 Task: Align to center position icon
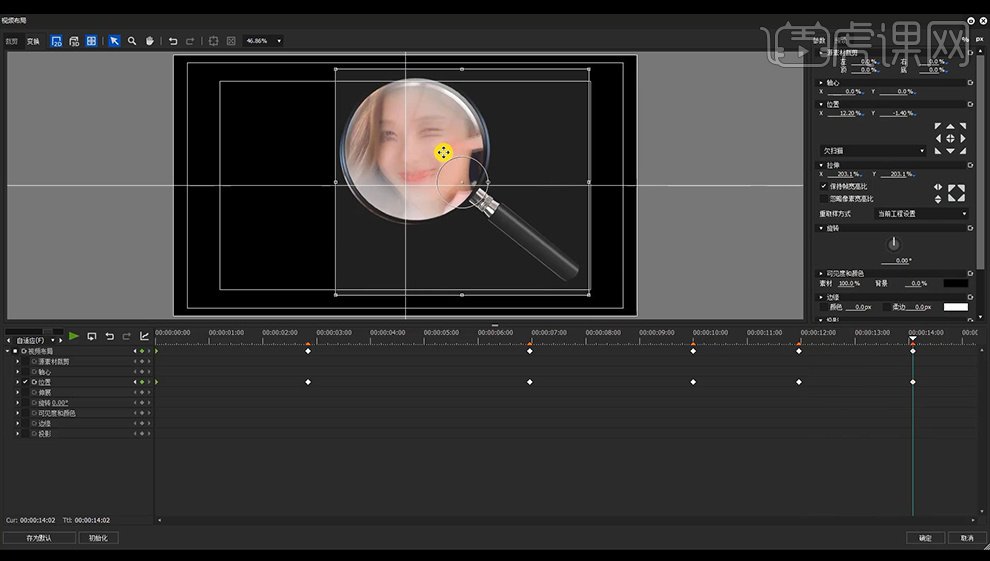coord(950,138)
